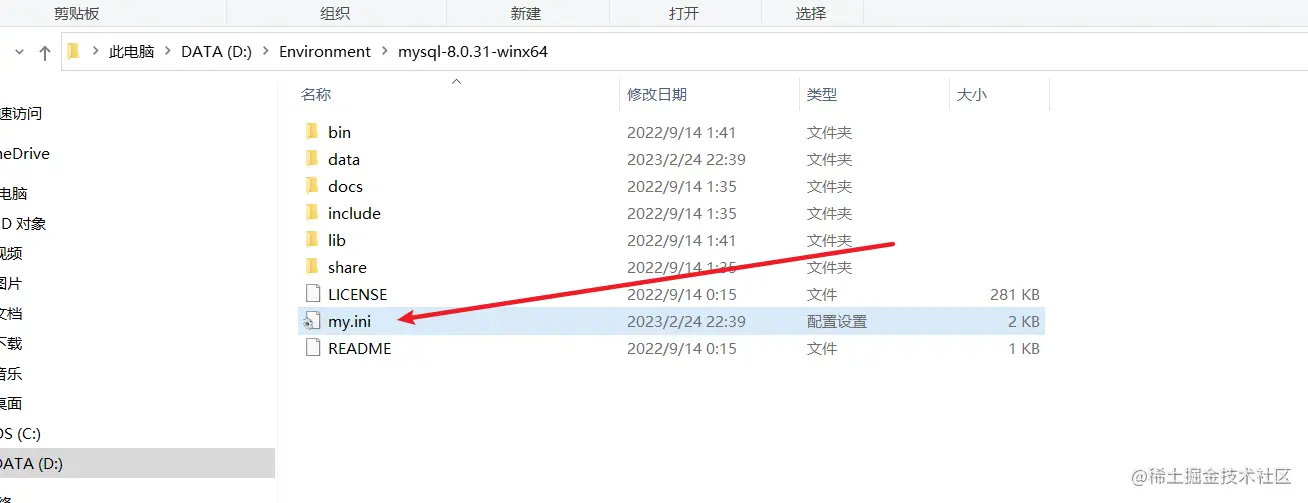
Task: Click the LICENSE file name
Action: click(x=357, y=294)
